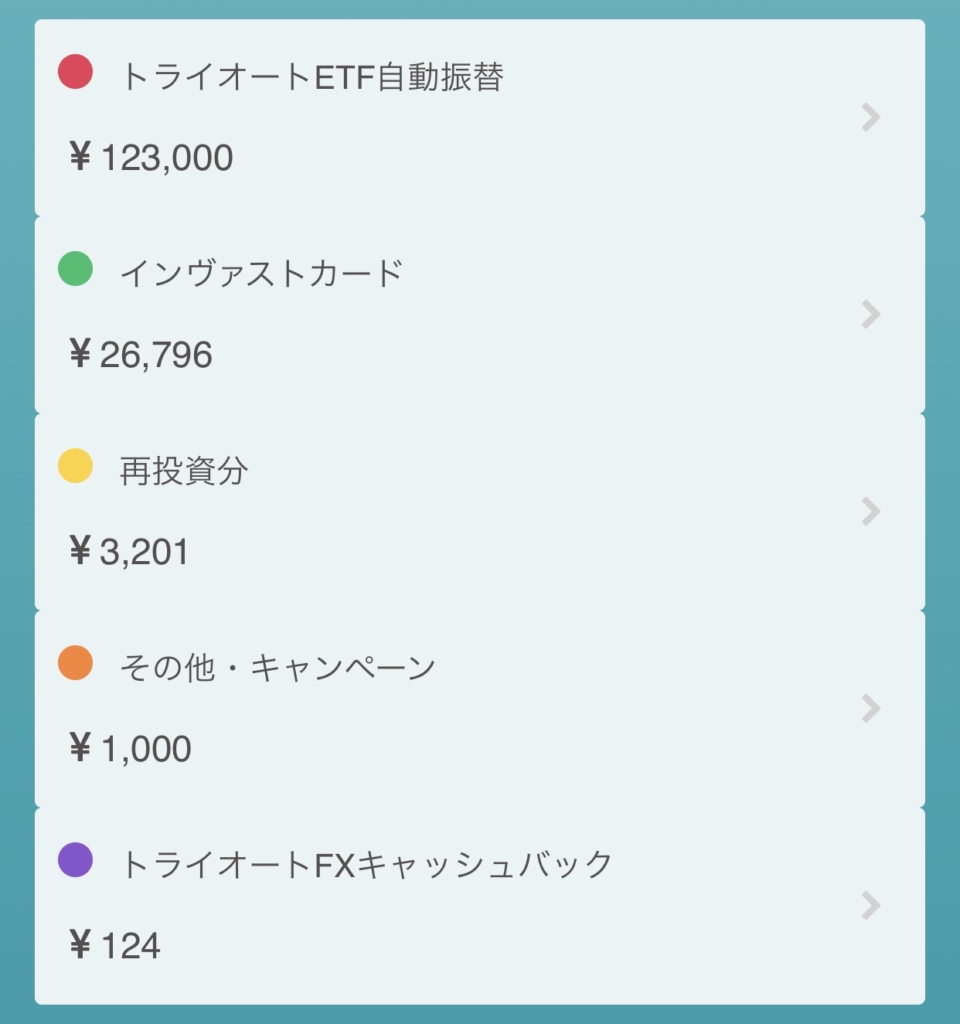Click the ¥26,796 amount
Image resolution: width=960 pixels, height=1024 pixels.
pyautogui.click(x=140, y=355)
